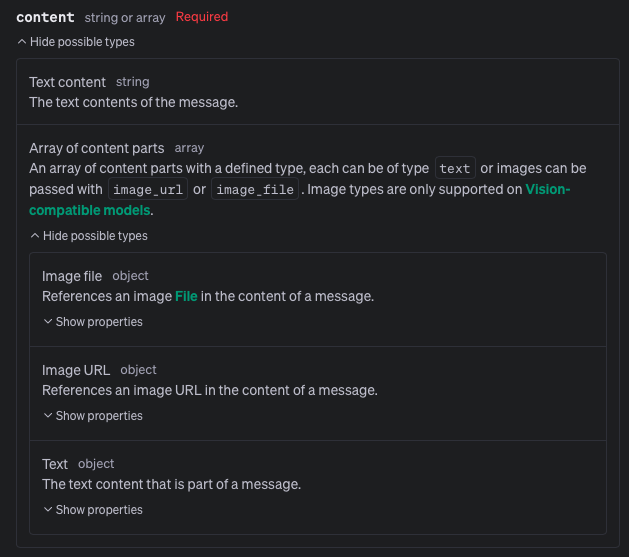Click the Image URL object heading
The image size is (629, 557).
point(76,370)
